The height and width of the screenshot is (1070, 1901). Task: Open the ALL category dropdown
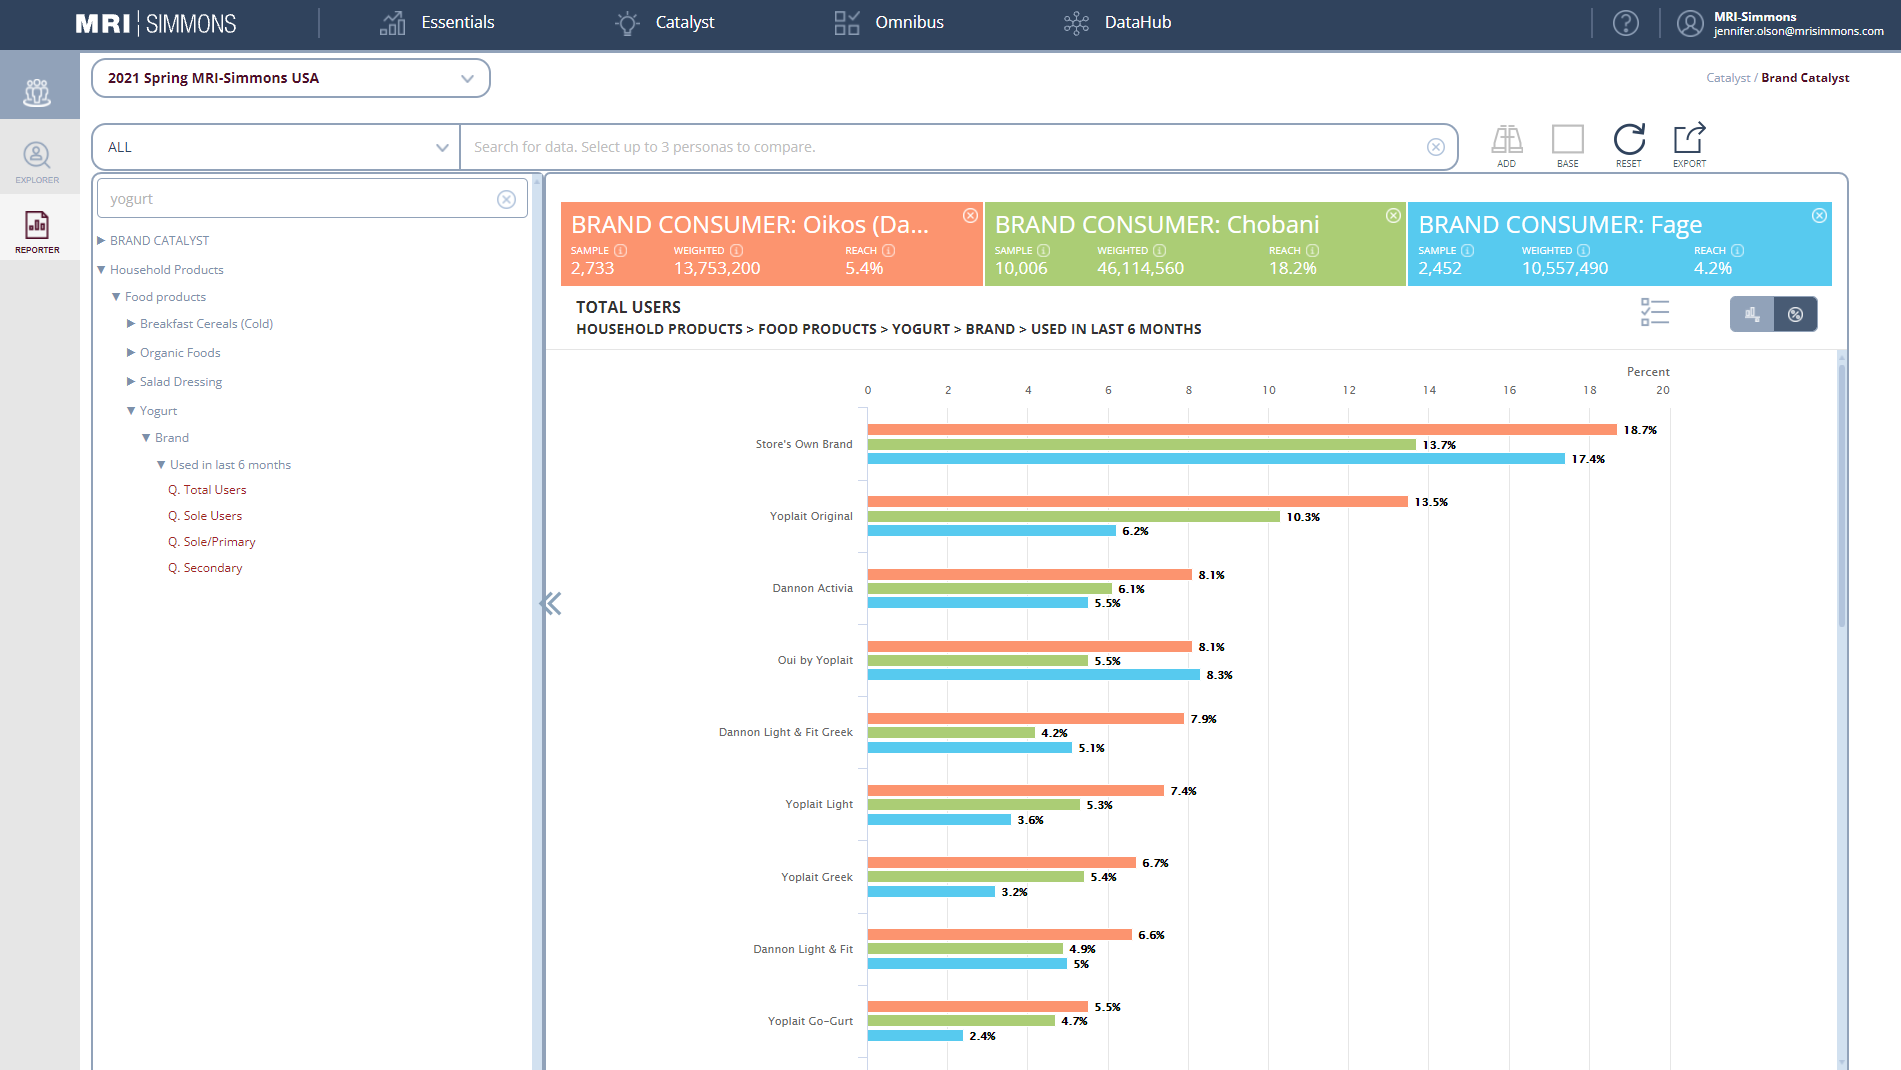(x=276, y=147)
